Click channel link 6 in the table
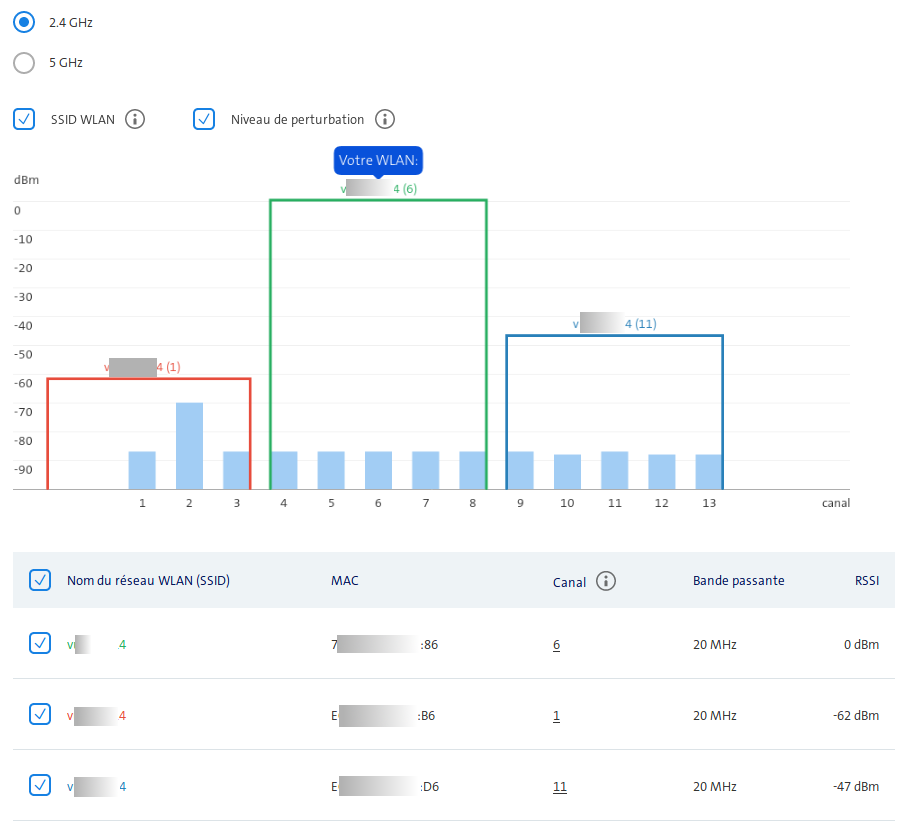Viewport: 905px width, 824px height. (556, 645)
